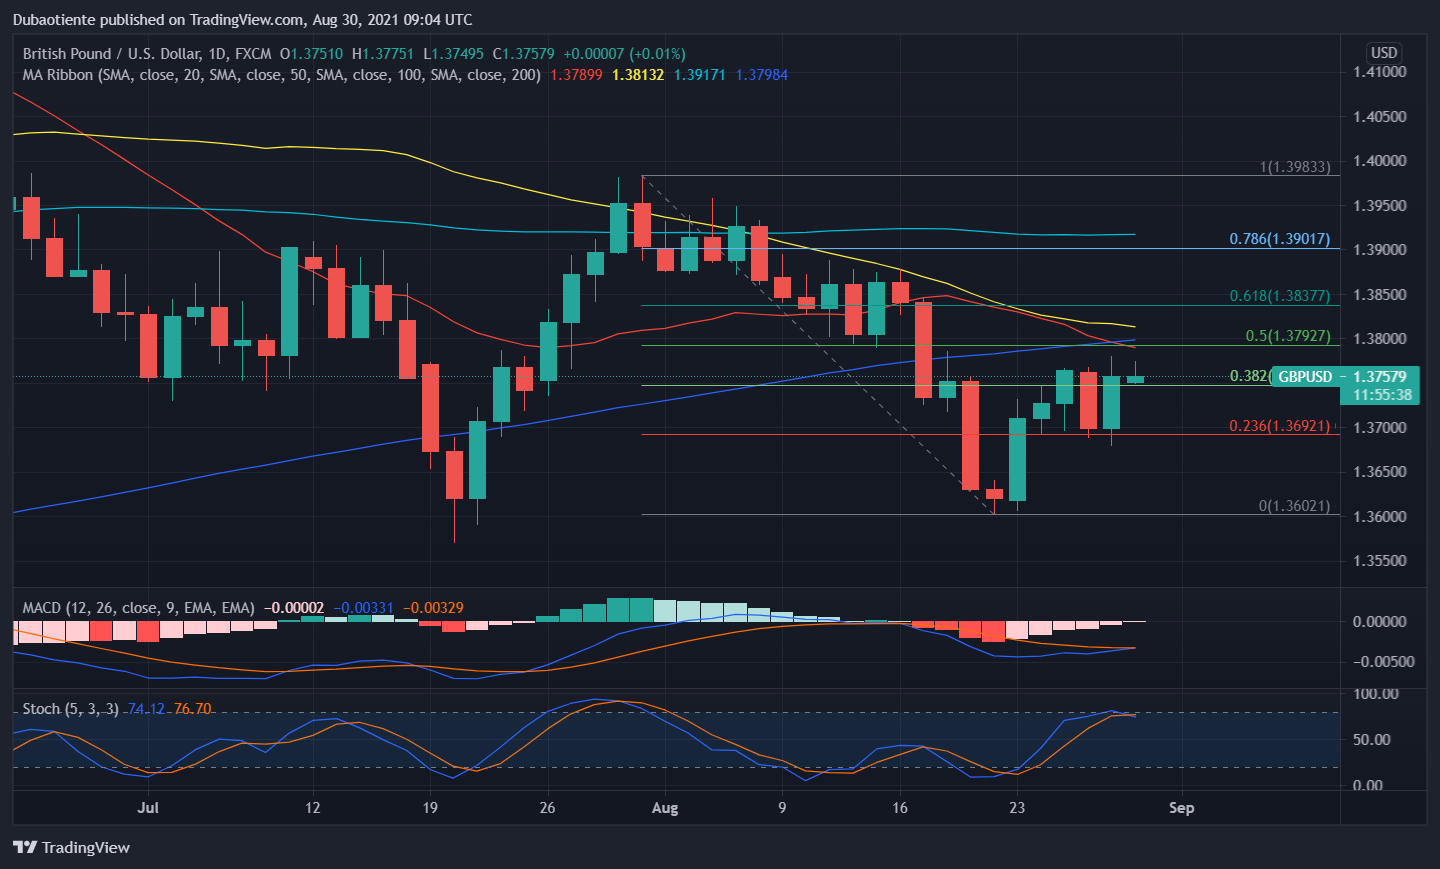The width and height of the screenshot is (1440, 869).
Task: Click the Aug date on time axis
Action: coord(665,808)
